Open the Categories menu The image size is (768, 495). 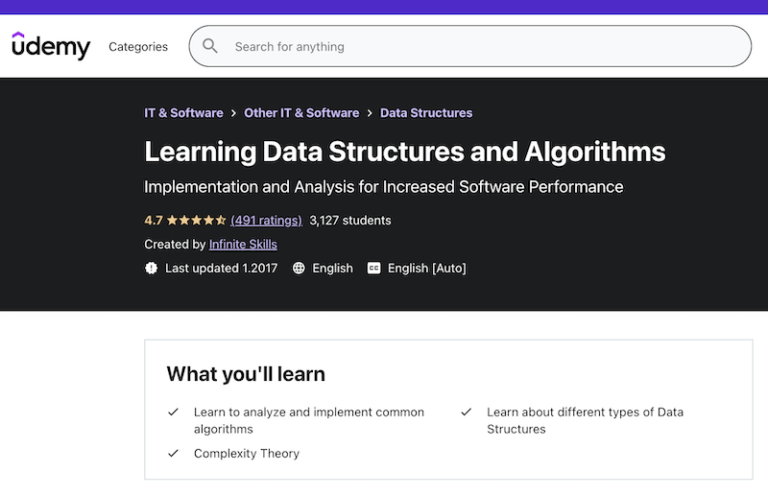pyautogui.click(x=138, y=47)
